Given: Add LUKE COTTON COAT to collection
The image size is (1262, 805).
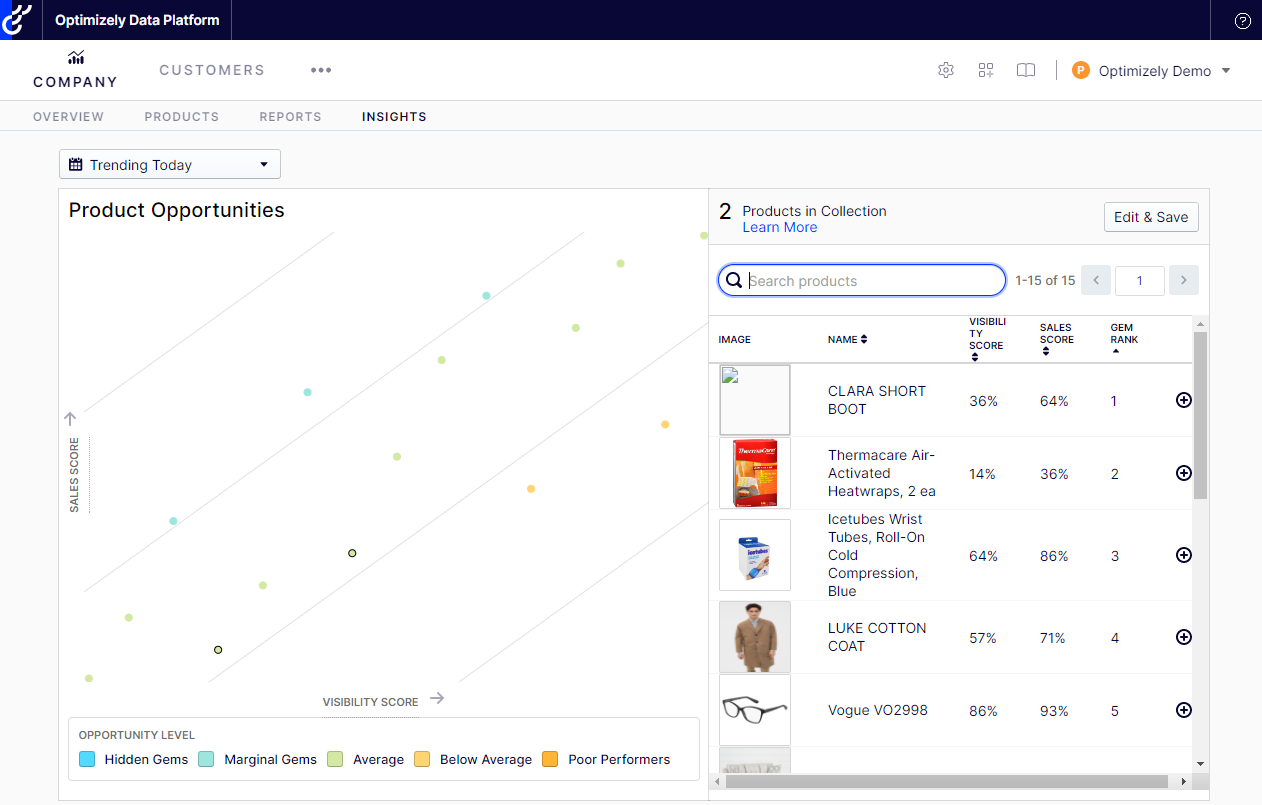Looking at the screenshot, I should (x=1184, y=637).
